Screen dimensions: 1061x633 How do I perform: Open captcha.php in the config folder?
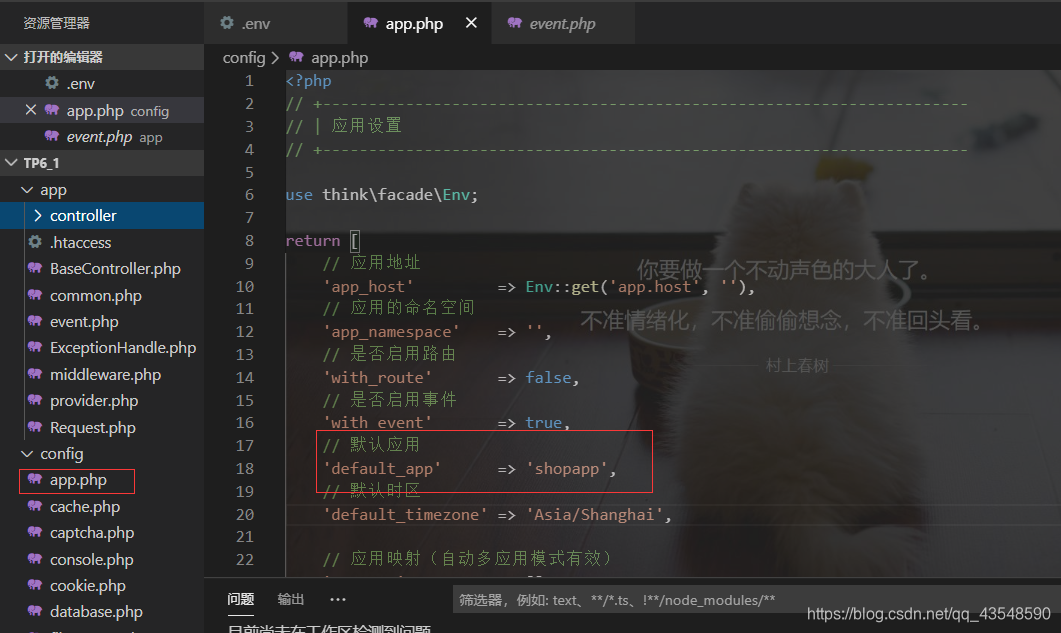click(x=101, y=532)
